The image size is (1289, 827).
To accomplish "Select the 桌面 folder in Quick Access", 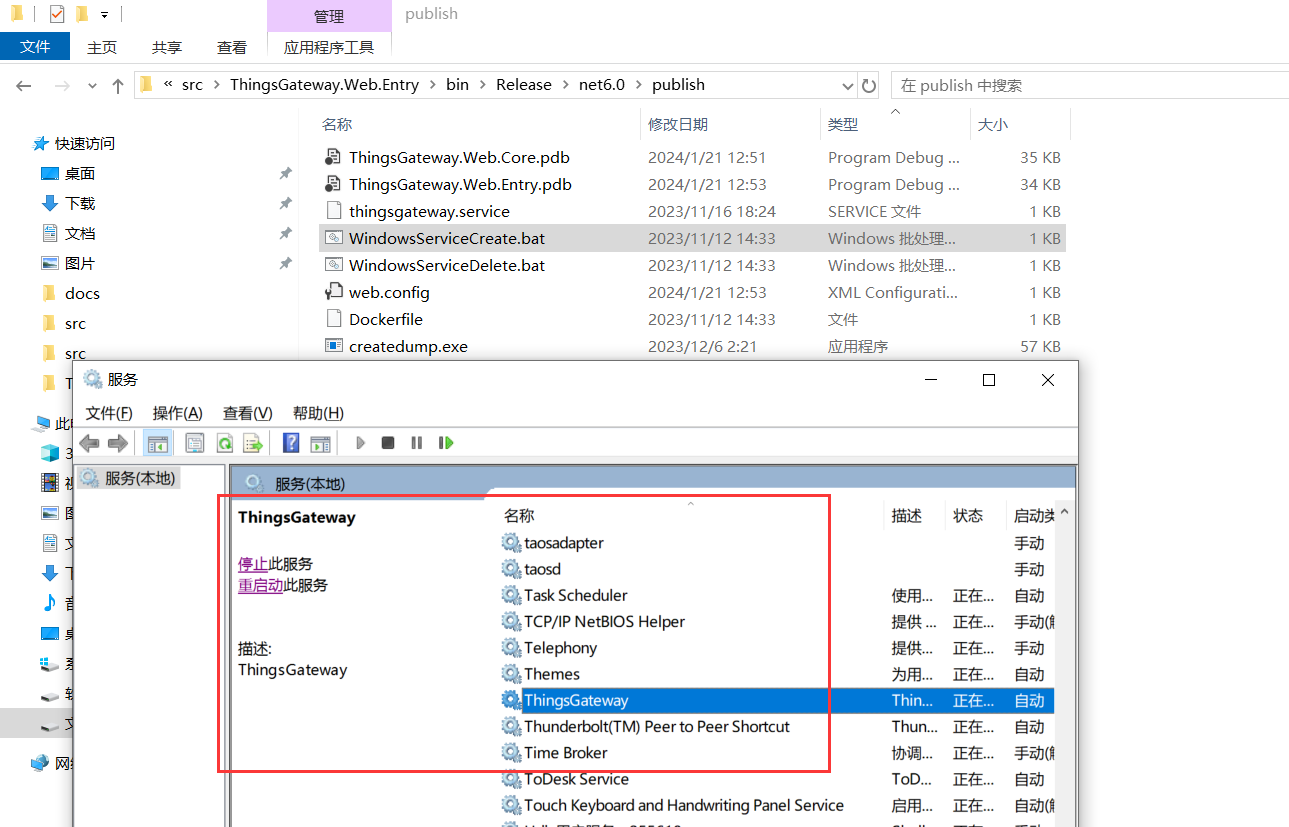I will pyautogui.click(x=80, y=174).
